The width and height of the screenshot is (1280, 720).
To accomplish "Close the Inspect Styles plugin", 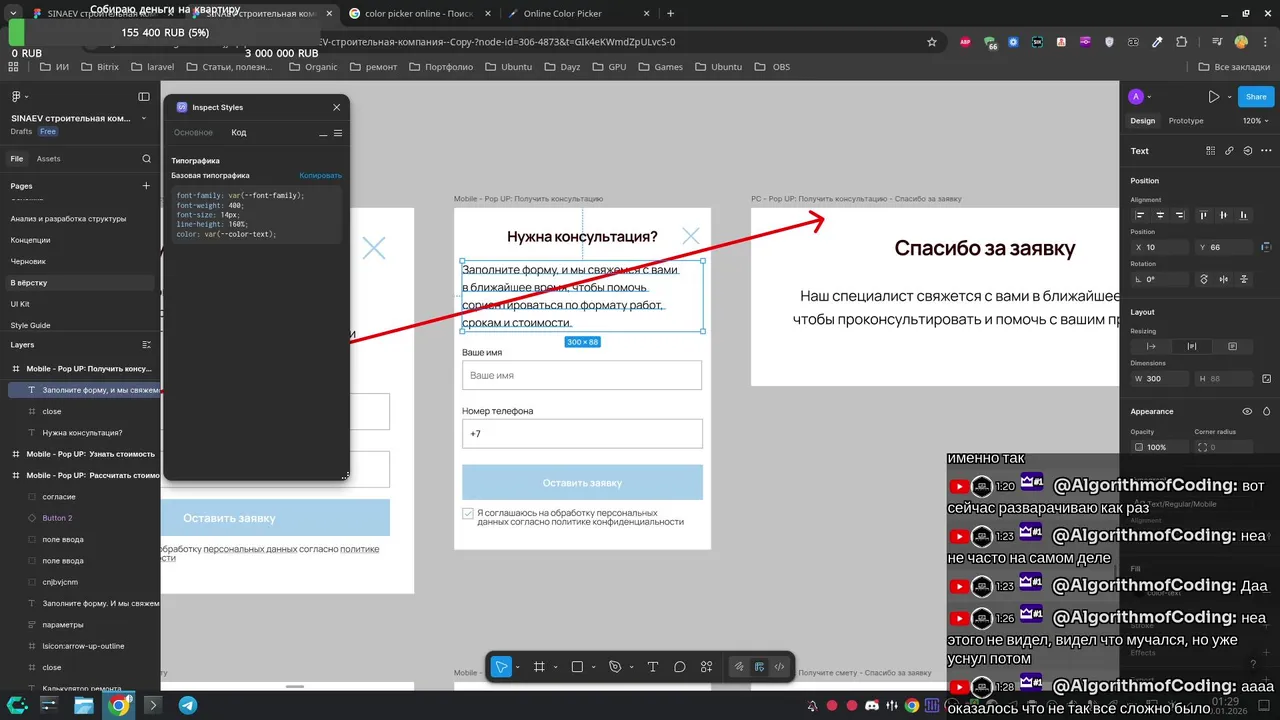I will [336, 107].
